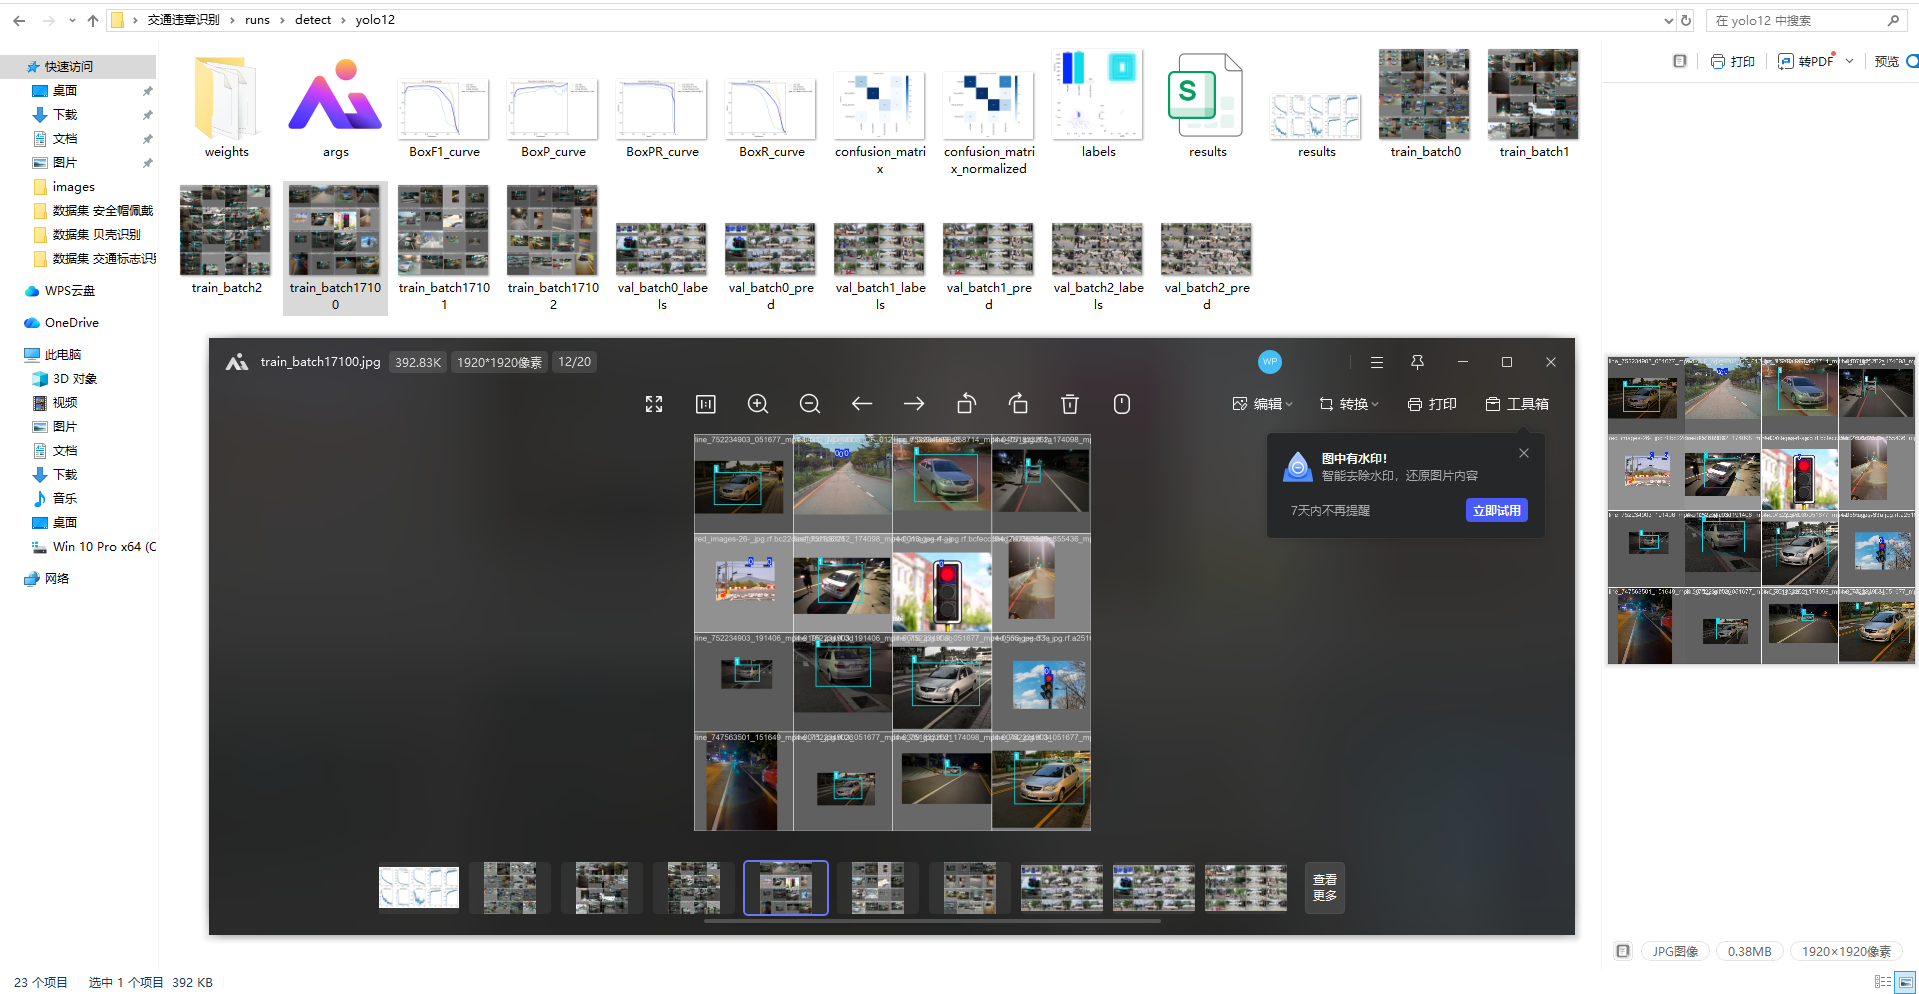
Task: Select the last filmstrip thumbnail before 查看更多
Action: [1246, 888]
